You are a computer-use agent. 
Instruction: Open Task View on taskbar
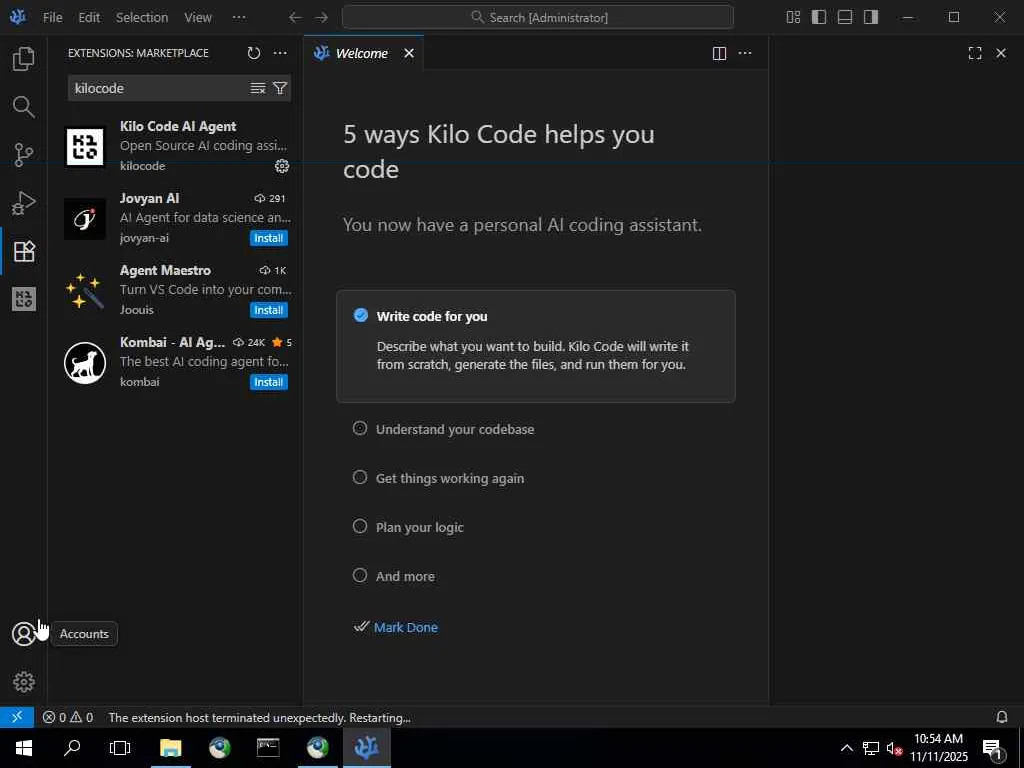tap(120, 748)
